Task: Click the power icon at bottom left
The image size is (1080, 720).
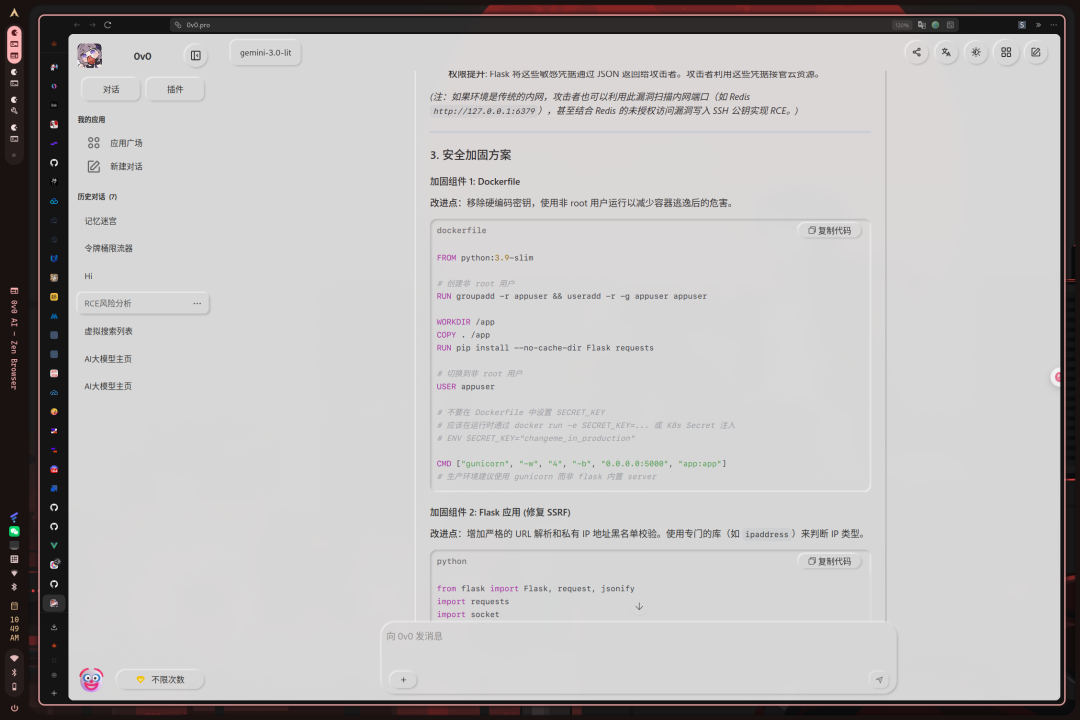Action: 14,708
